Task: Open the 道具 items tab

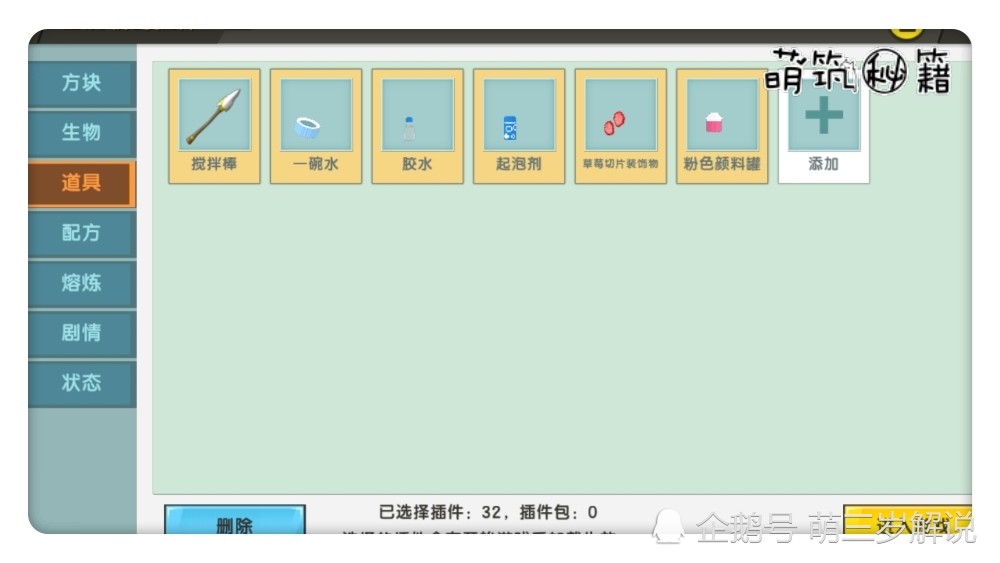Action: pyautogui.click(x=82, y=184)
